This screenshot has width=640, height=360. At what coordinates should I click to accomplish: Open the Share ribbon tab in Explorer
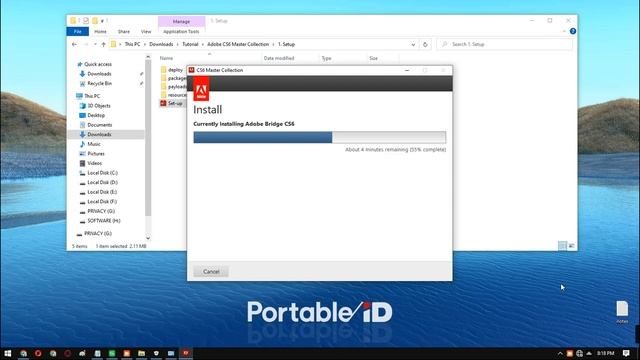[124, 31]
